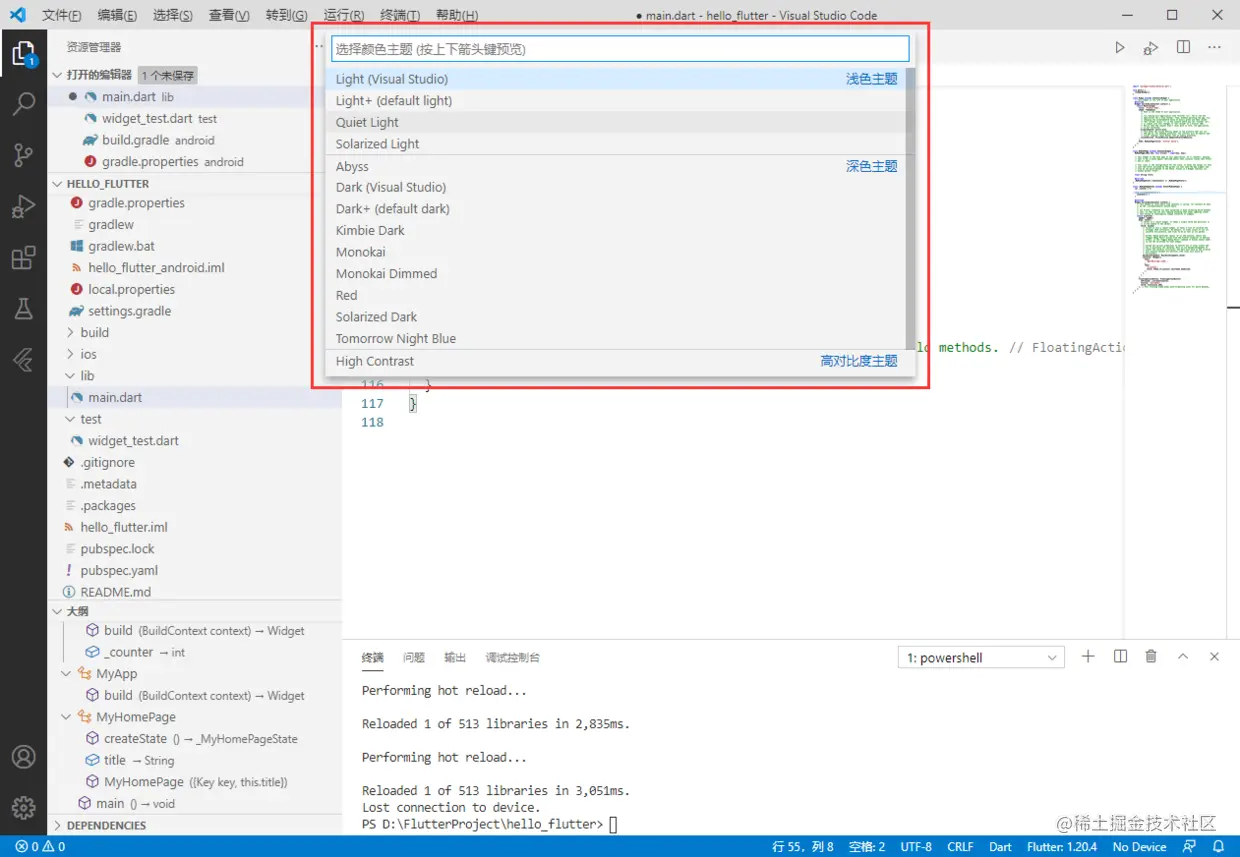The height and width of the screenshot is (857, 1240).
Task: Open Source Control view in activity bar
Action: point(23,155)
